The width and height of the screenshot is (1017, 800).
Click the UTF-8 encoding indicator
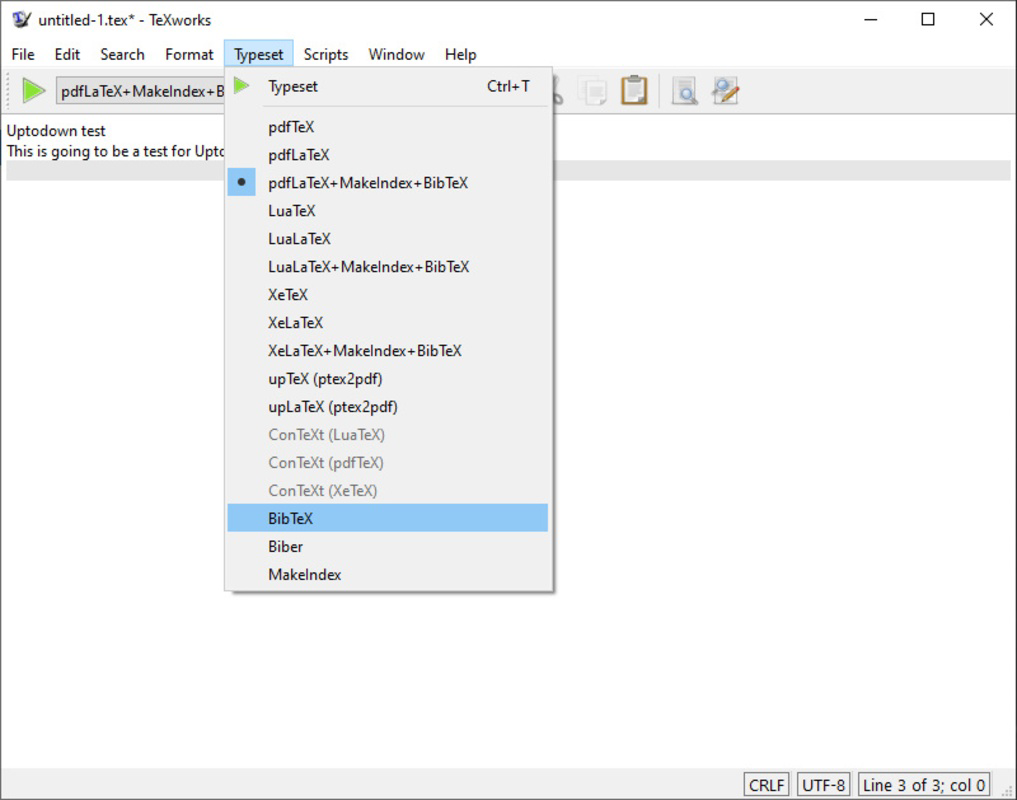coord(823,785)
